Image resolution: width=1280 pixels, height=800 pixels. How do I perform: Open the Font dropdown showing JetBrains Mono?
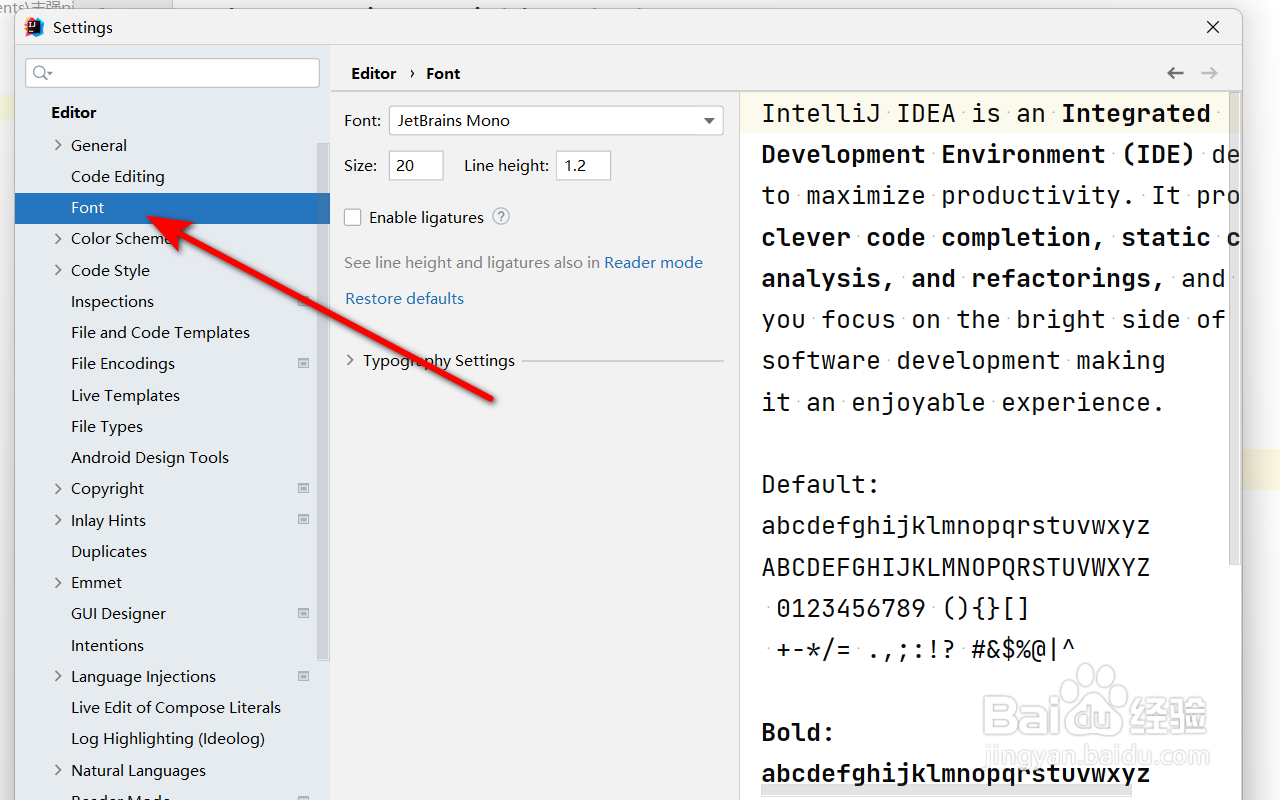(556, 120)
